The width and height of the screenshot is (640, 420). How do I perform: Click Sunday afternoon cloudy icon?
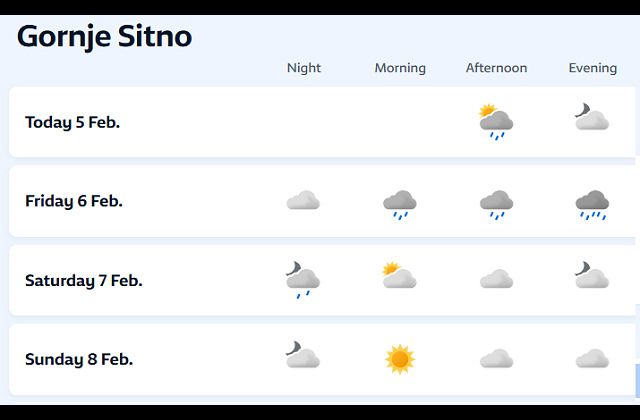(x=496, y=359)
